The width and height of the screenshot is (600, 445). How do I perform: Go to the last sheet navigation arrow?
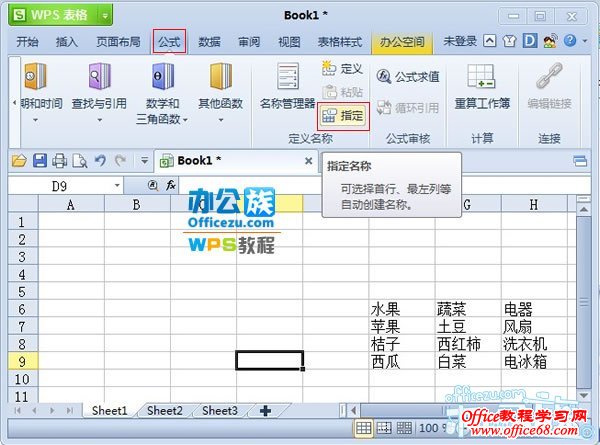[69, 411]
